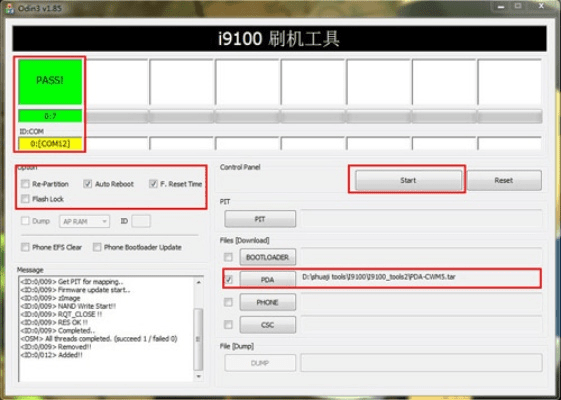
Task: Click the Reset button
Action: [504, 180]
